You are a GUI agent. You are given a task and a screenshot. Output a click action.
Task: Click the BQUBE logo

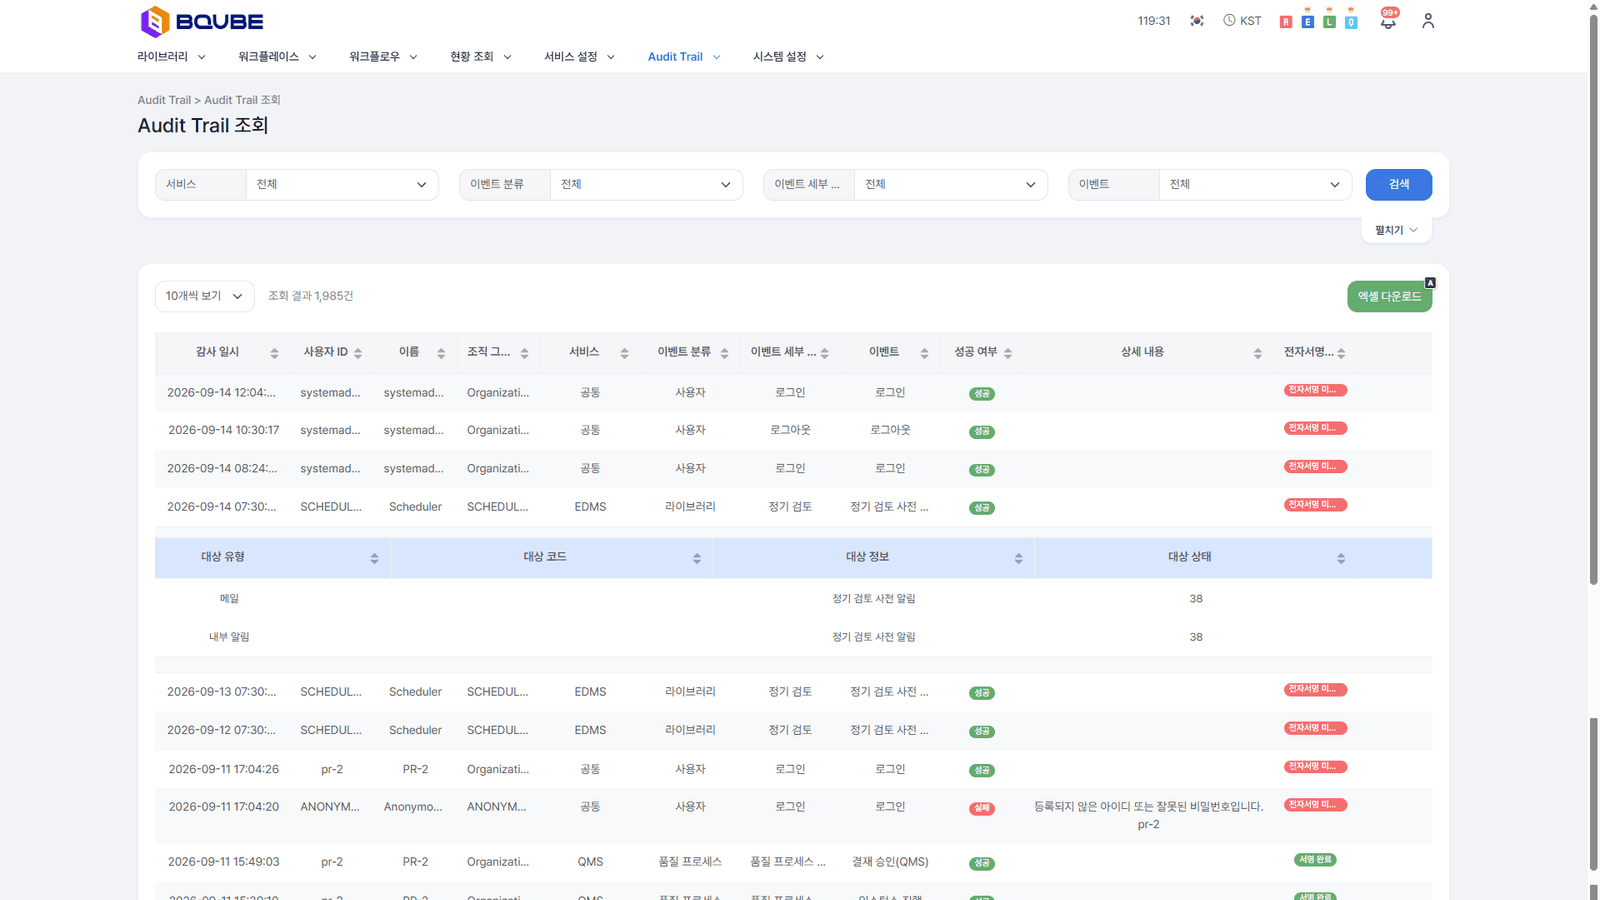[202, 21]
